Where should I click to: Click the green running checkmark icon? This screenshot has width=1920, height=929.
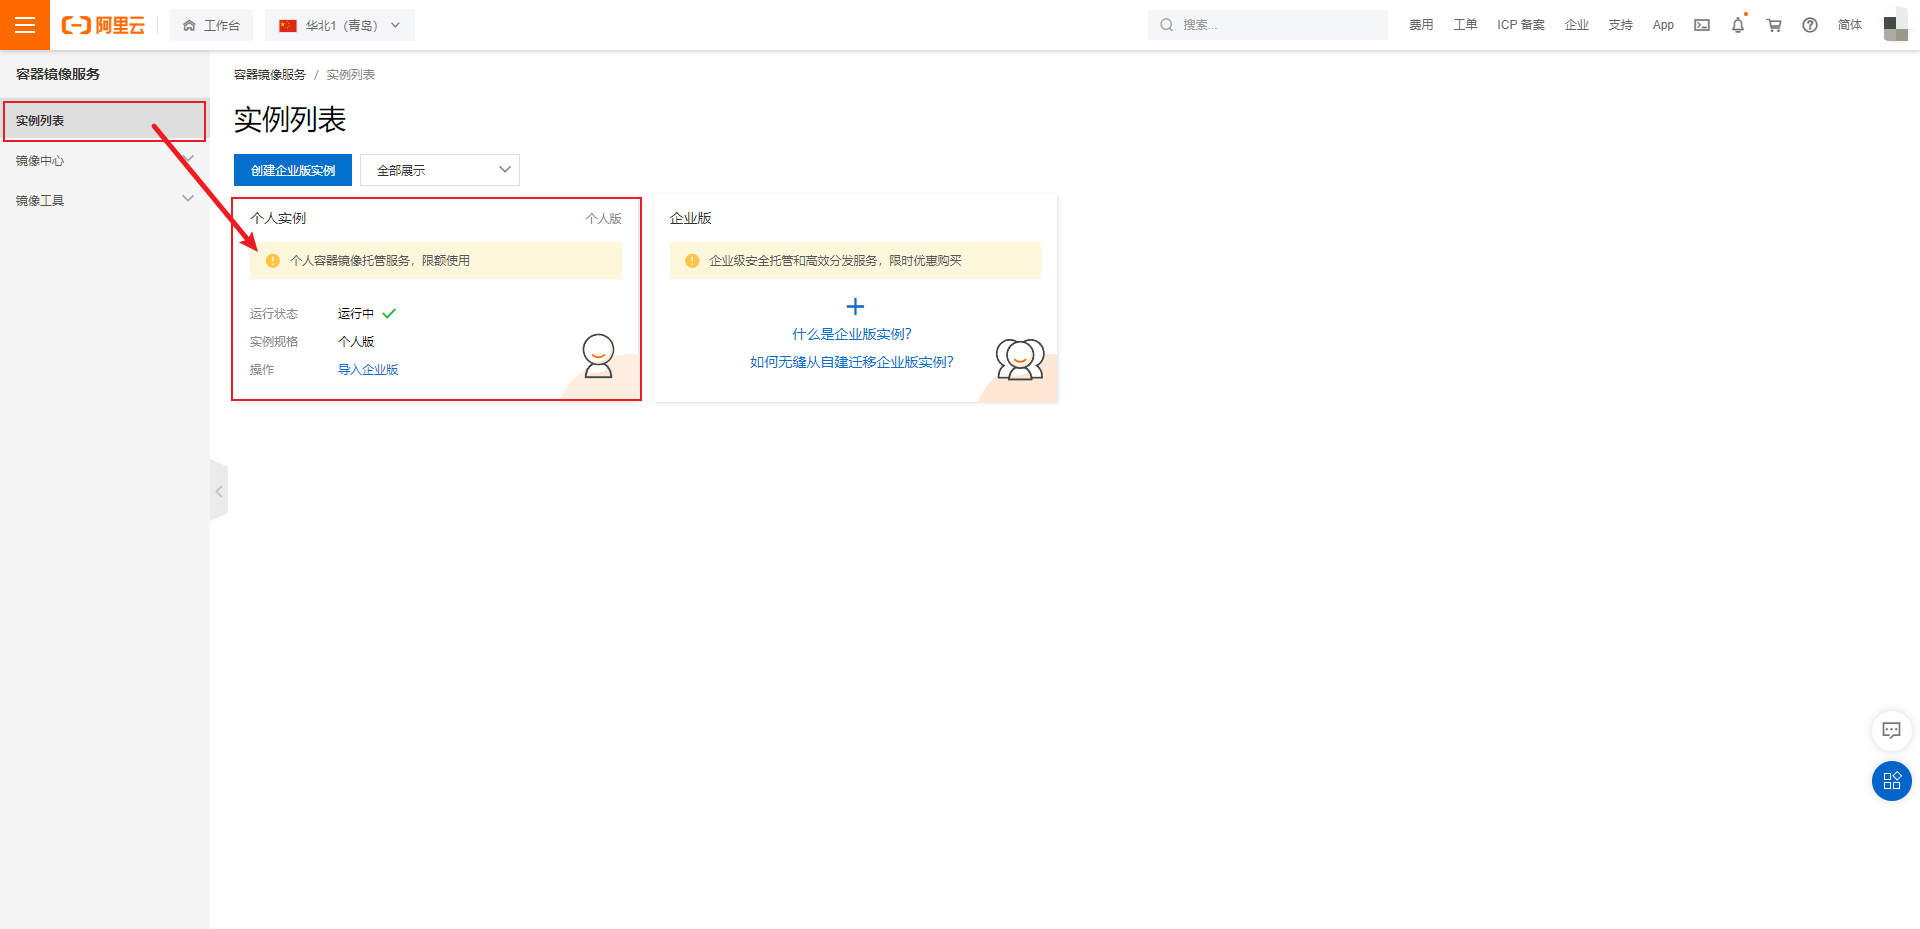[x=389, y=314]
